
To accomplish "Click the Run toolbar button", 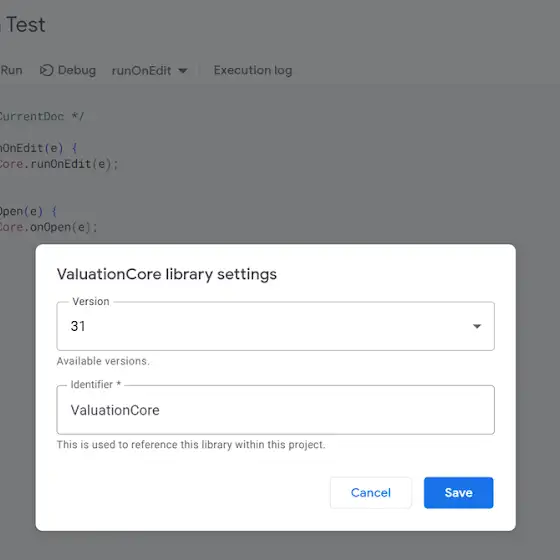I will click(11, 70).
